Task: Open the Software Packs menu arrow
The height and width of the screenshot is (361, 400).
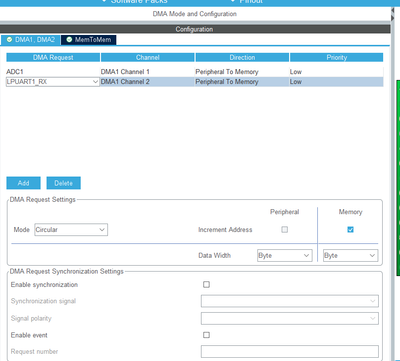Action: click(104, 1)
